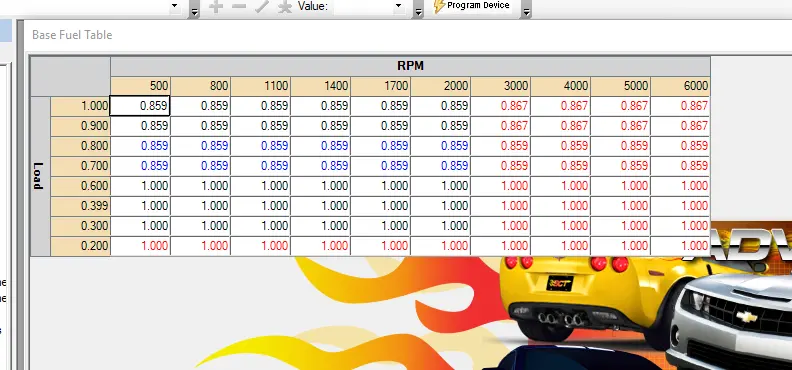The image size is (792, 370).
Task: Click the plus (add) toolbar icon
Action: coord(216,7)
